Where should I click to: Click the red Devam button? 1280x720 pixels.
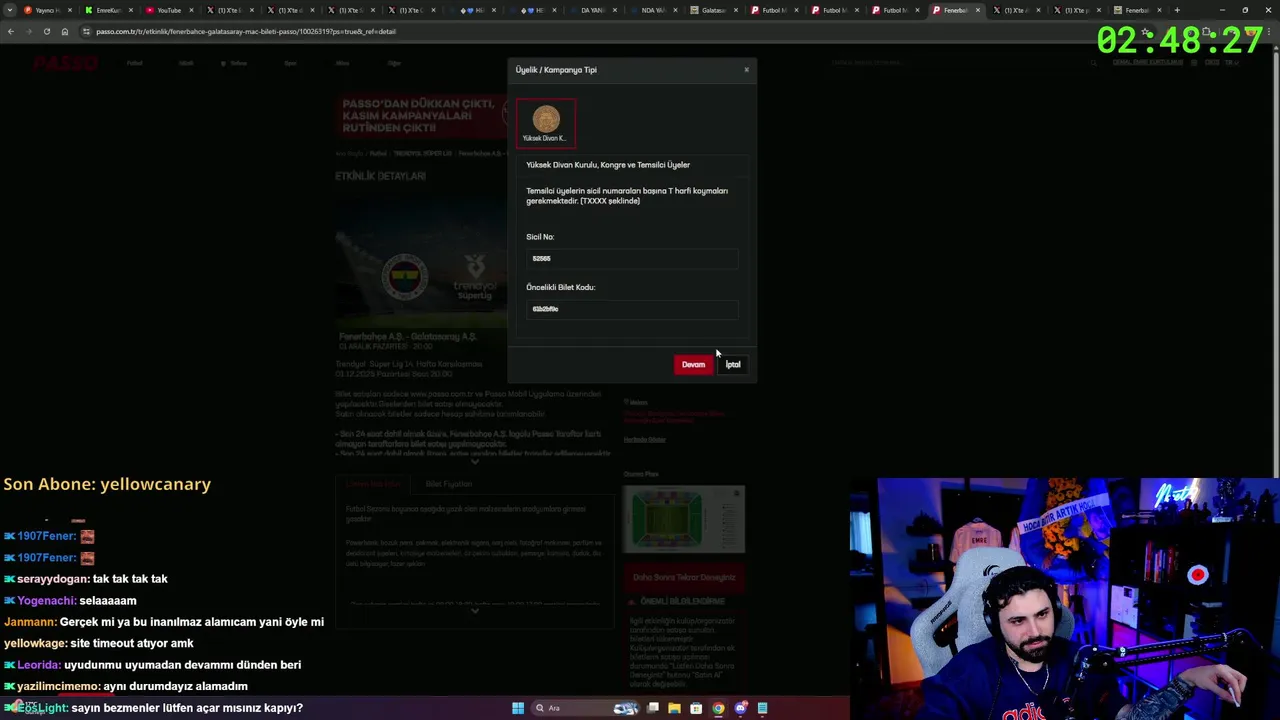pyautogui.click(x=693, y=364)
